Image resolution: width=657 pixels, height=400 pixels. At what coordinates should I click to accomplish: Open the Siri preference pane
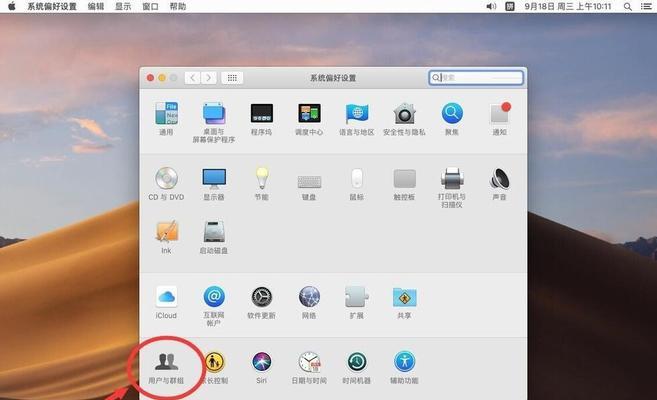tap(261, 368)
